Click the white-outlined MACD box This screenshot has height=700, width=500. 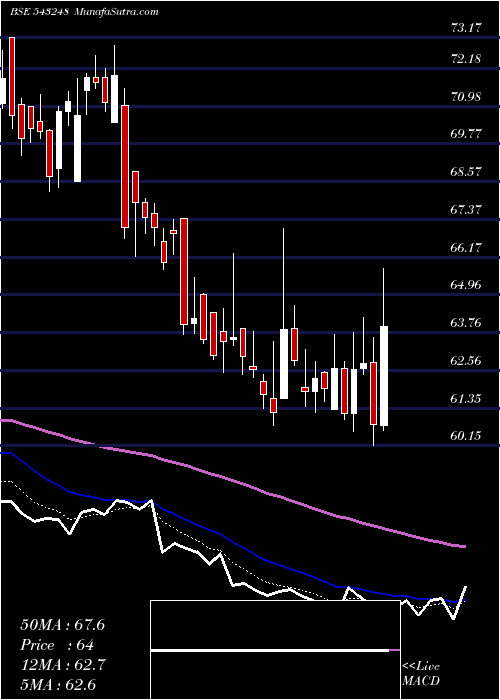tap(275, 650)
